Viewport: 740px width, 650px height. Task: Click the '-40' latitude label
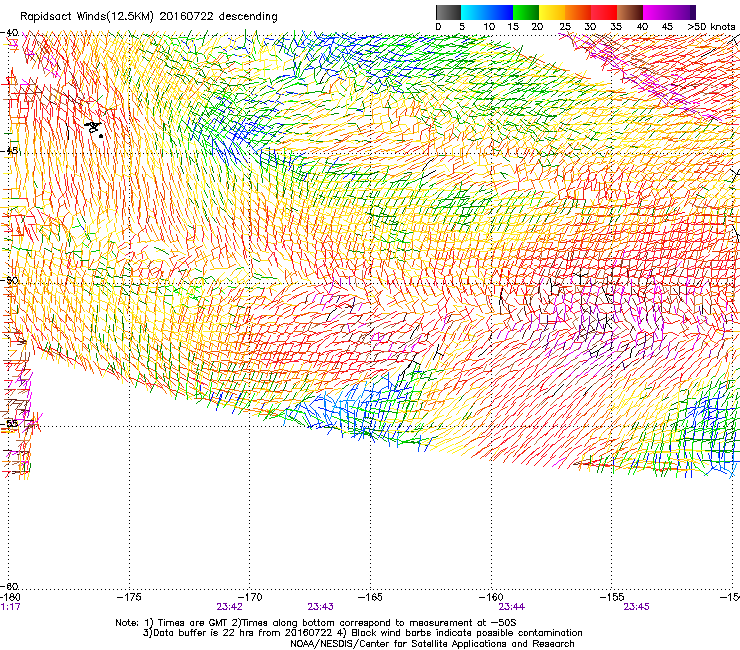pyautogui.click(x=10, y=33)
